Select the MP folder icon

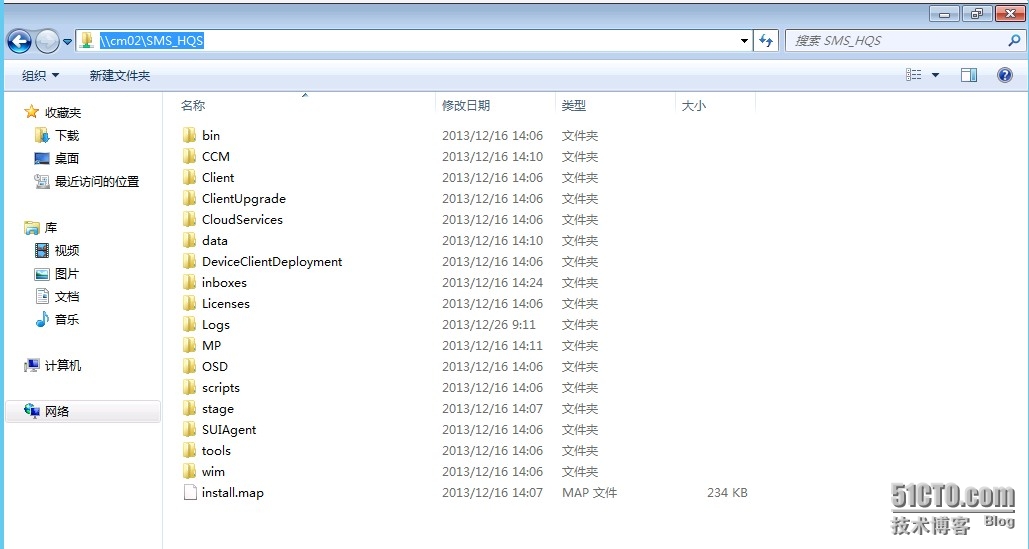coord(189,345)
